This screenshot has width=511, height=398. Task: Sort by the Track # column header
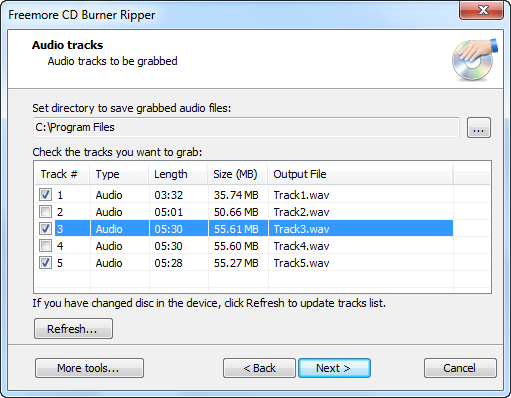tap(62, 174)
